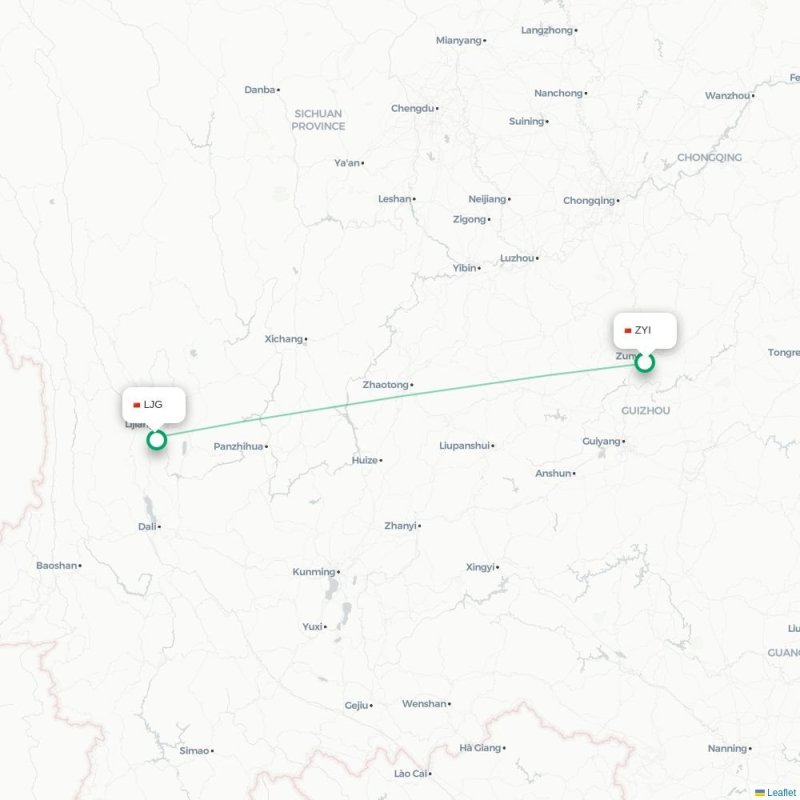Click the SICHUAN PROVINCE region label
Screen dimensions: 800x800
[x=318, y=120]
